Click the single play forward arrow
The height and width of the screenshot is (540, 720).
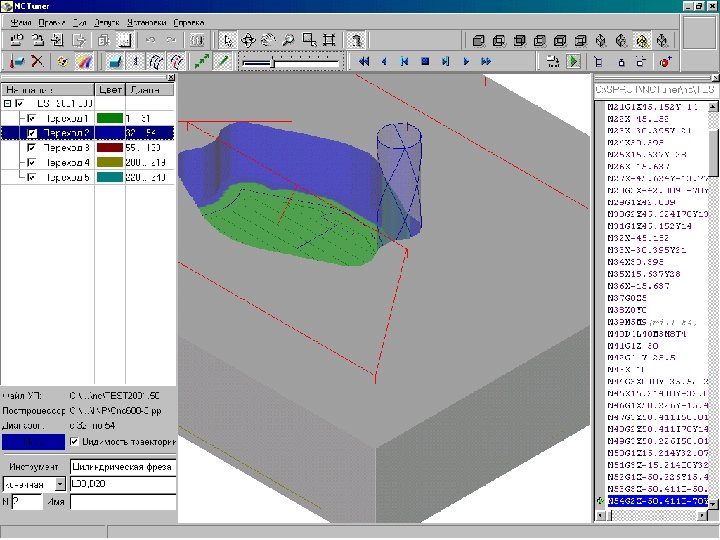coord(464,62)
